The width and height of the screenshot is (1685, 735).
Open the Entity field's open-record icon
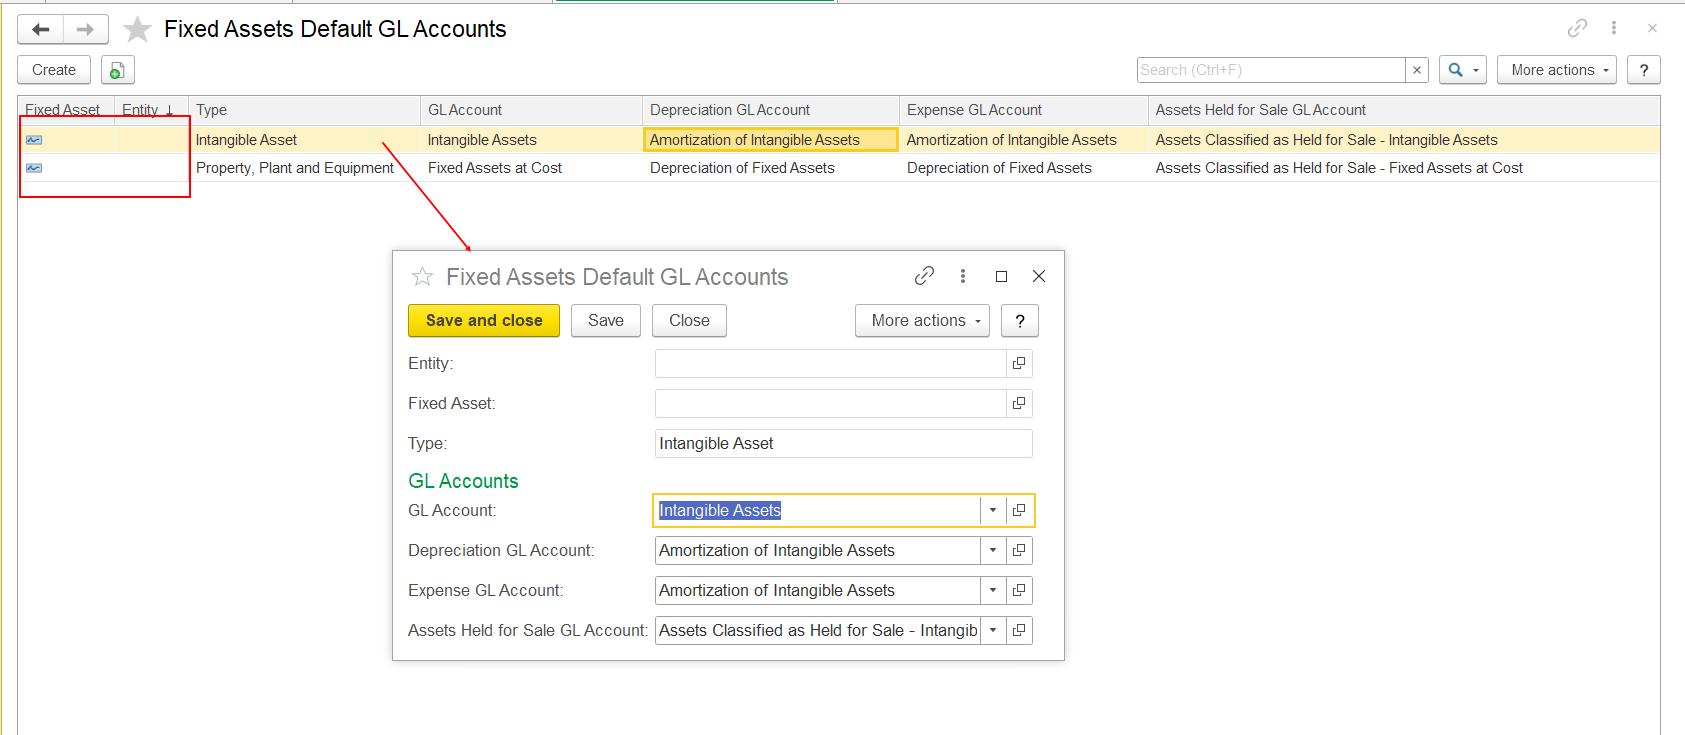[x=1019, y=364]
